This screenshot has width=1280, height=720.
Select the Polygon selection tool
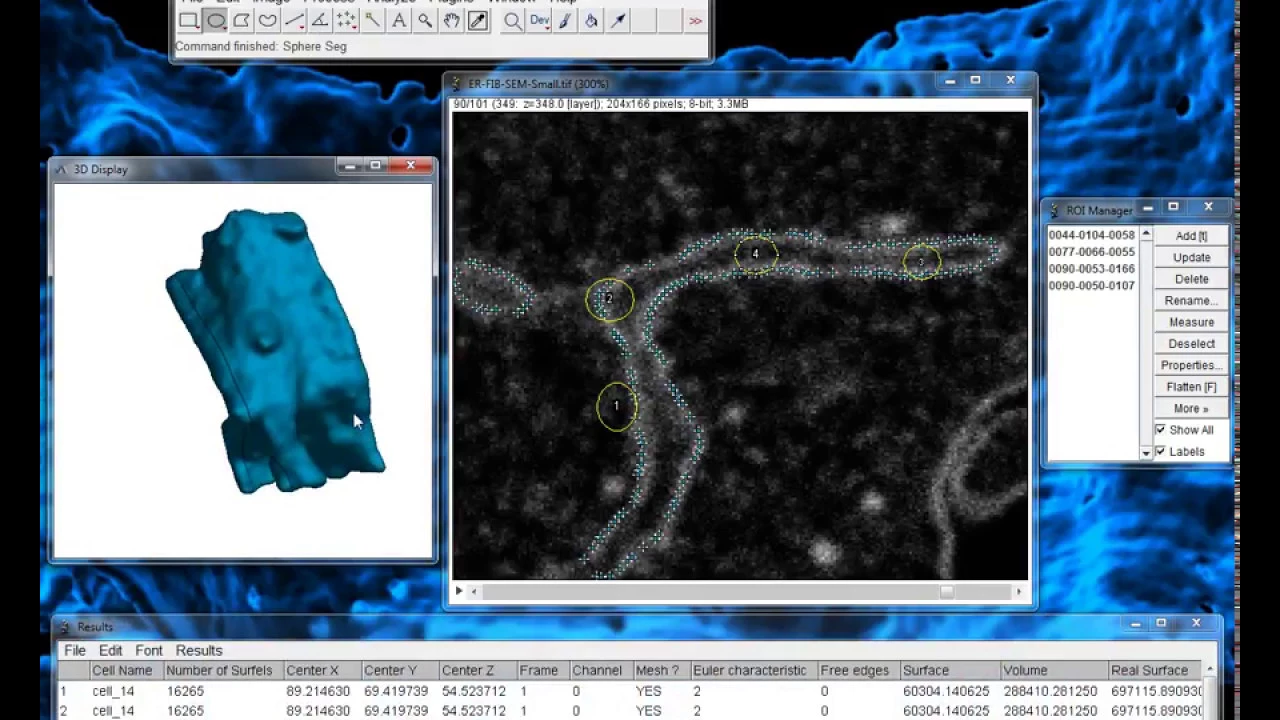pyautogui.click(x=241, y=20)
